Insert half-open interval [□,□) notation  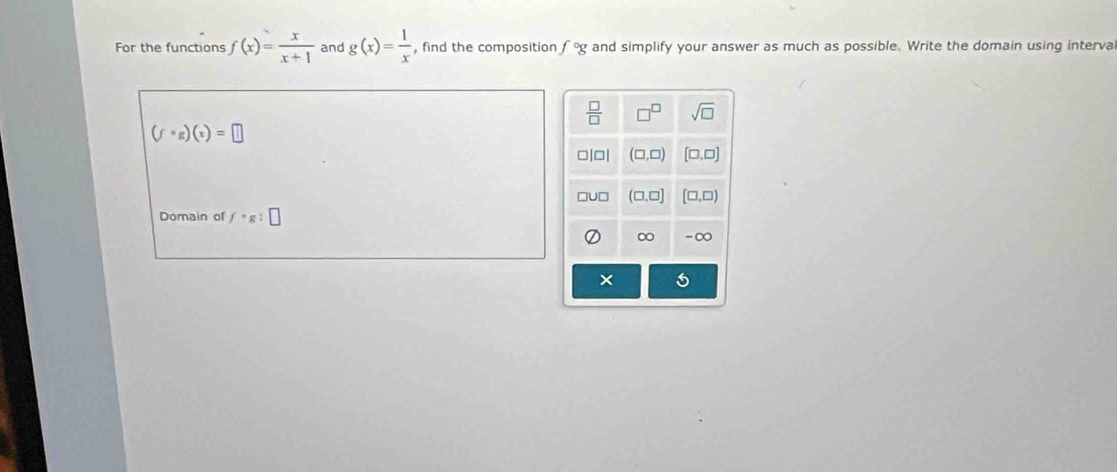pyautogui.click(x=699, y=197)
